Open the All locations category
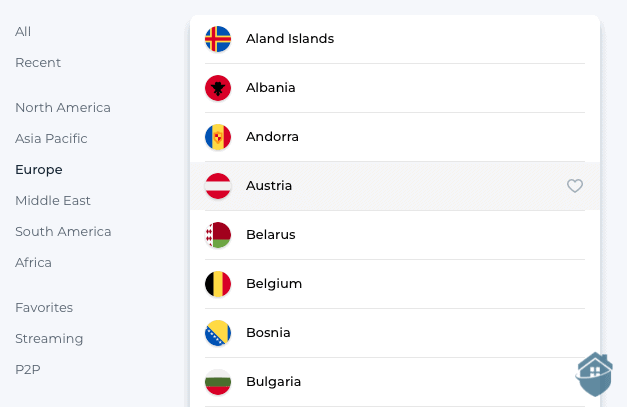Screen dimensions: 627x407 coord(23,32)
